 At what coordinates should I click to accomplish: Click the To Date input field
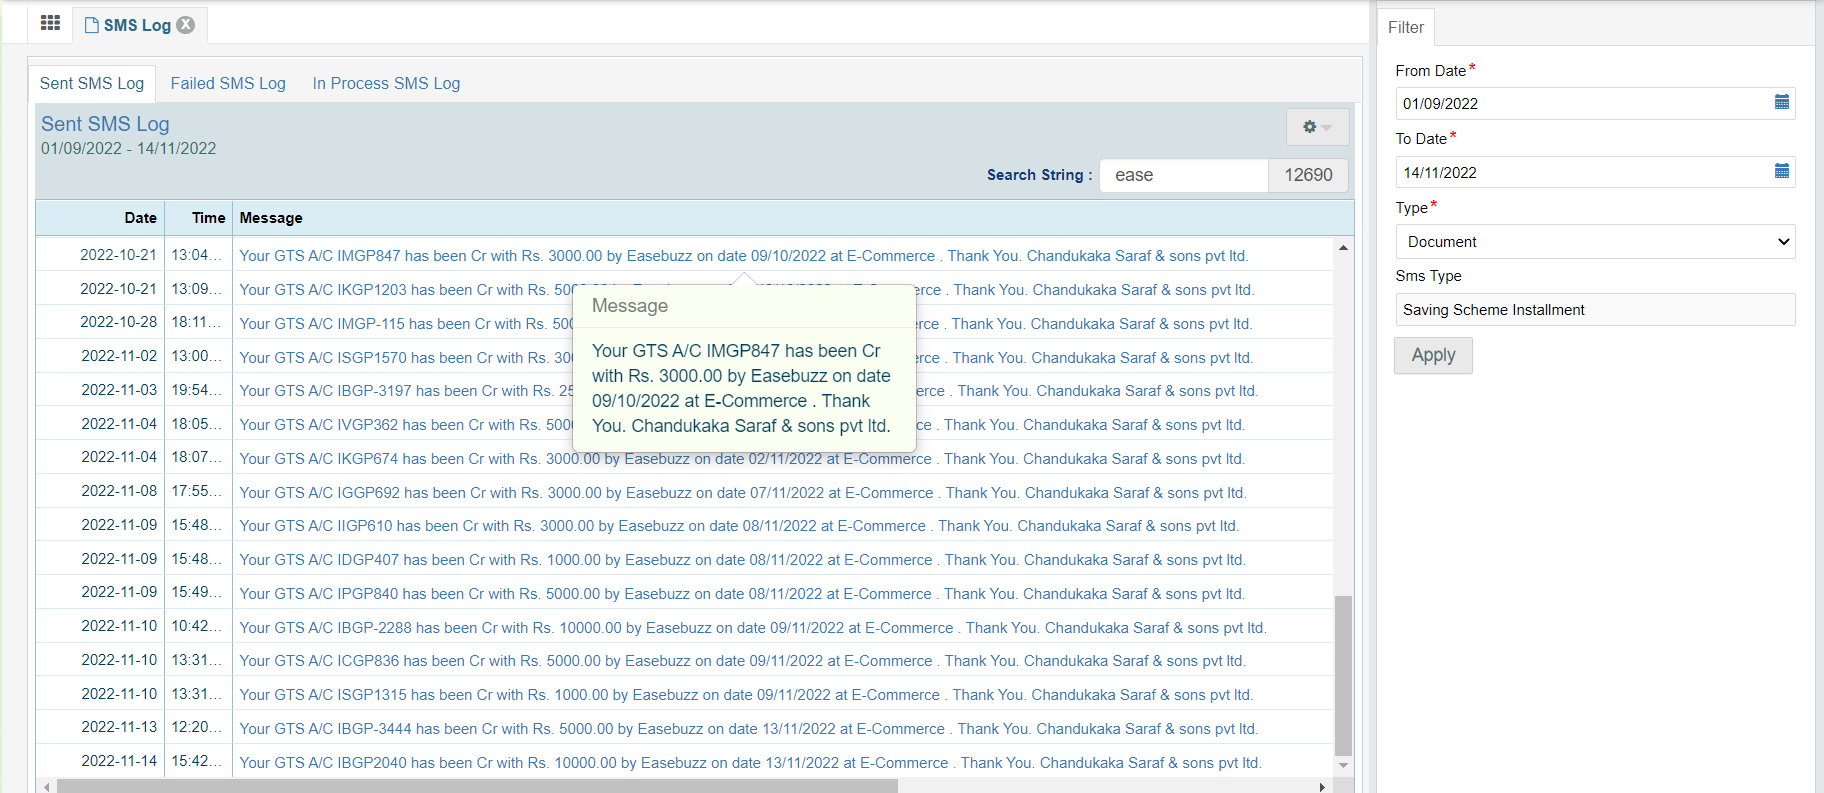click(x=1595, y=172)
